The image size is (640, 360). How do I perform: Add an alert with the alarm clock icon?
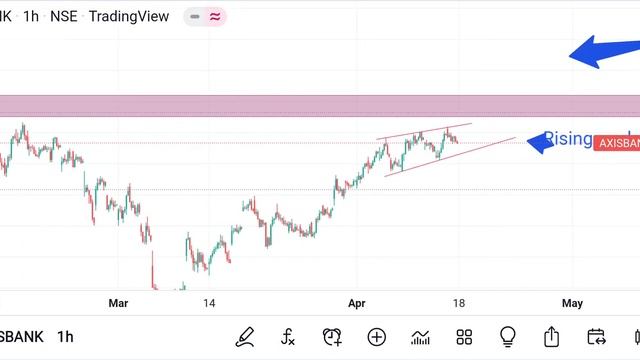(x=332, y=337)
